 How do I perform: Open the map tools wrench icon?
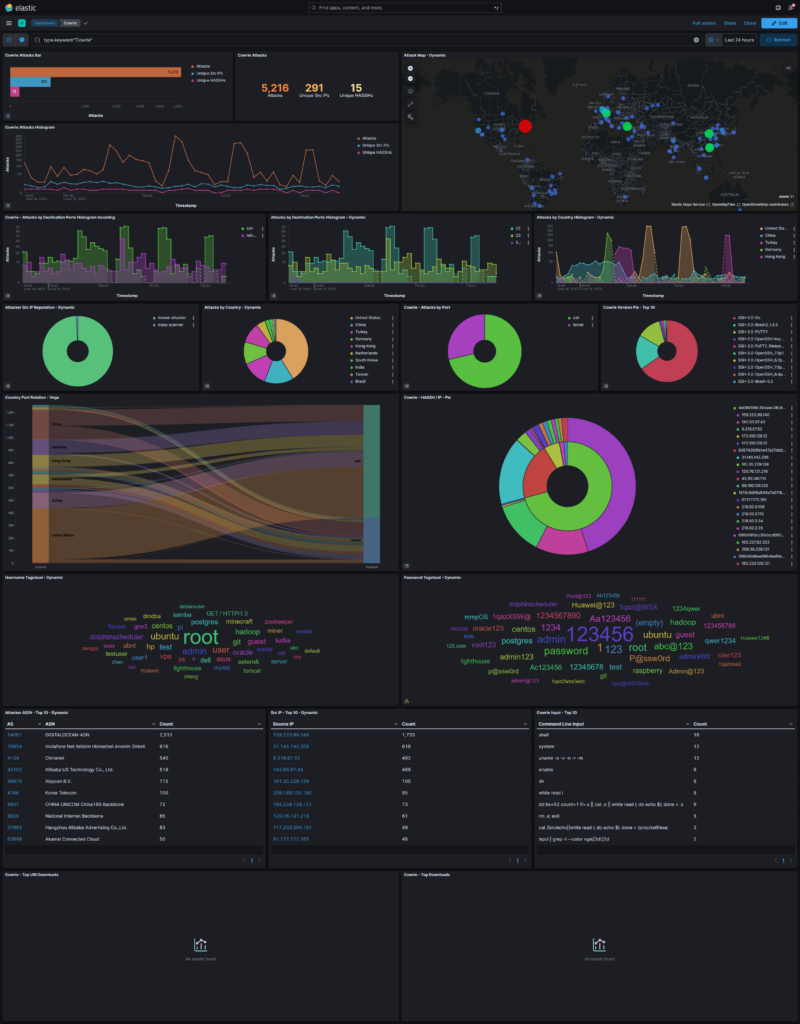click(x=410, y=117)
